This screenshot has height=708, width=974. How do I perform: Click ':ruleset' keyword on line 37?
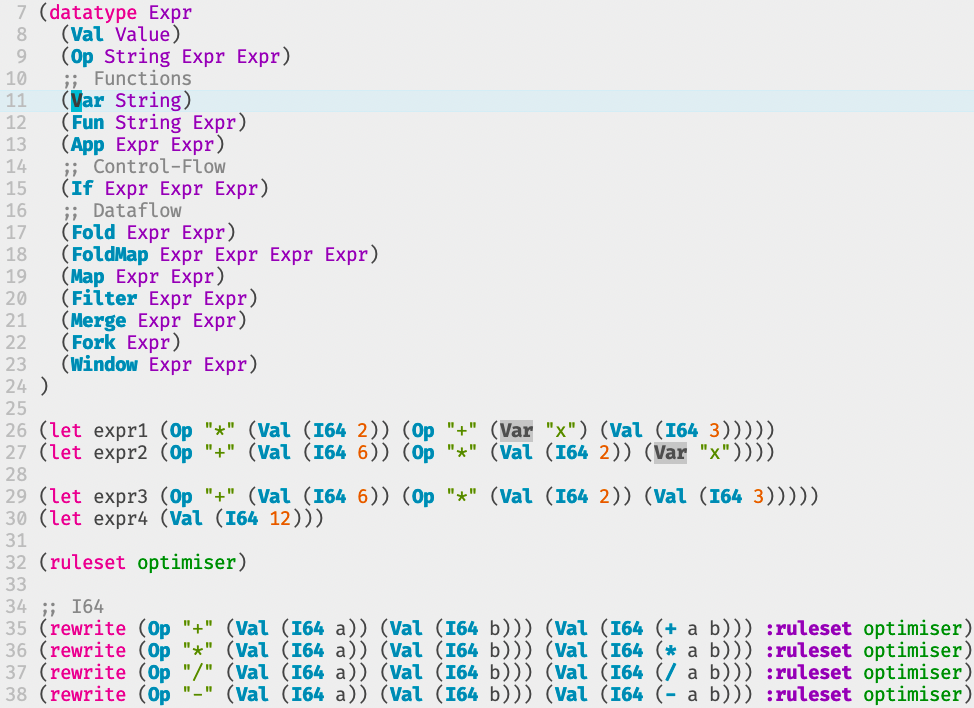(808, 673)
